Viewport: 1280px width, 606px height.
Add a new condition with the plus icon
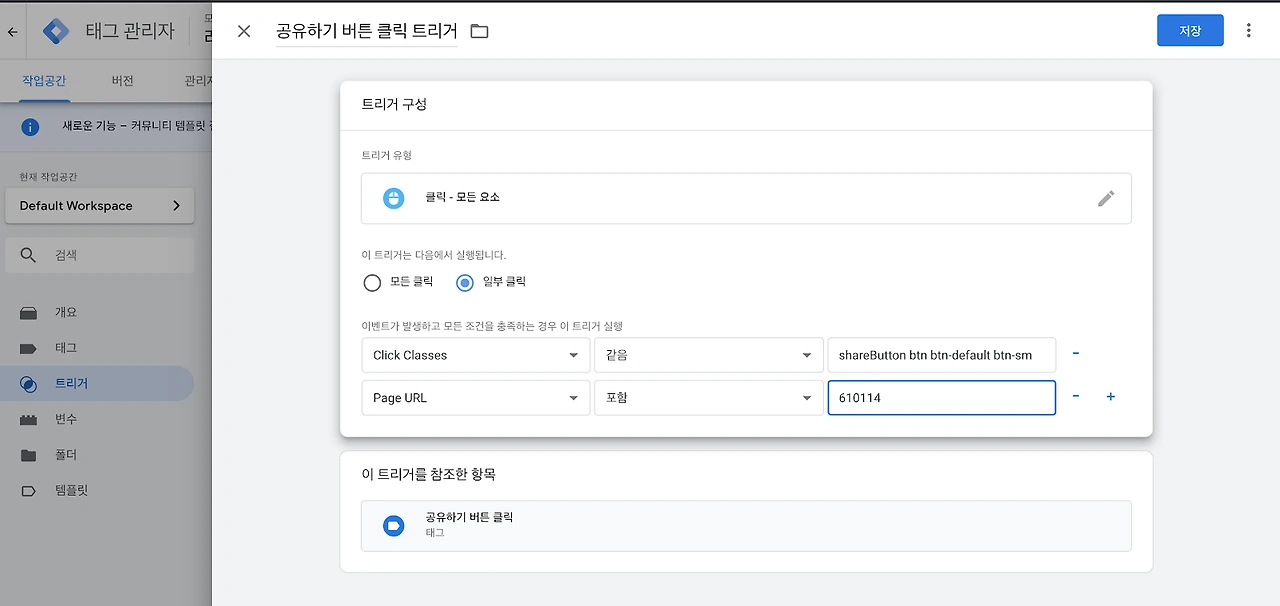(x=1110, y=397)
